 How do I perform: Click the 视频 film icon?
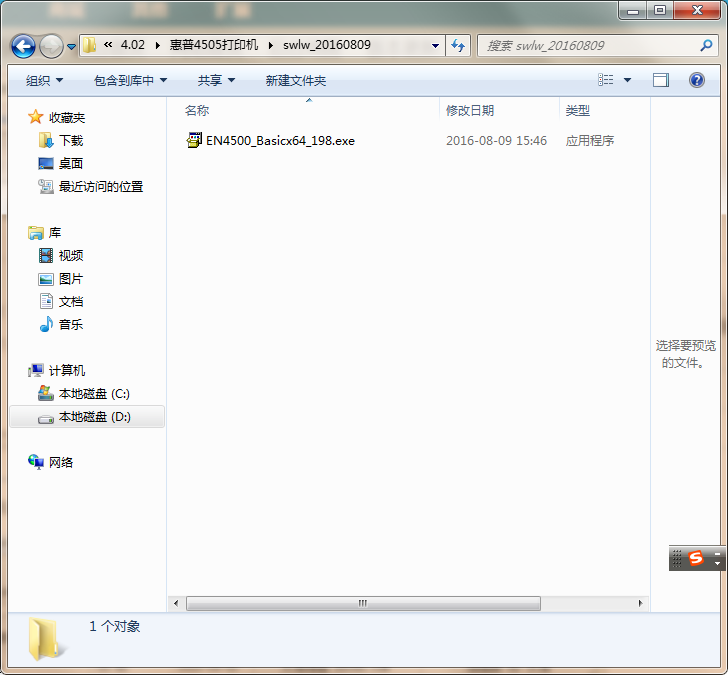[x=46, y=255]
